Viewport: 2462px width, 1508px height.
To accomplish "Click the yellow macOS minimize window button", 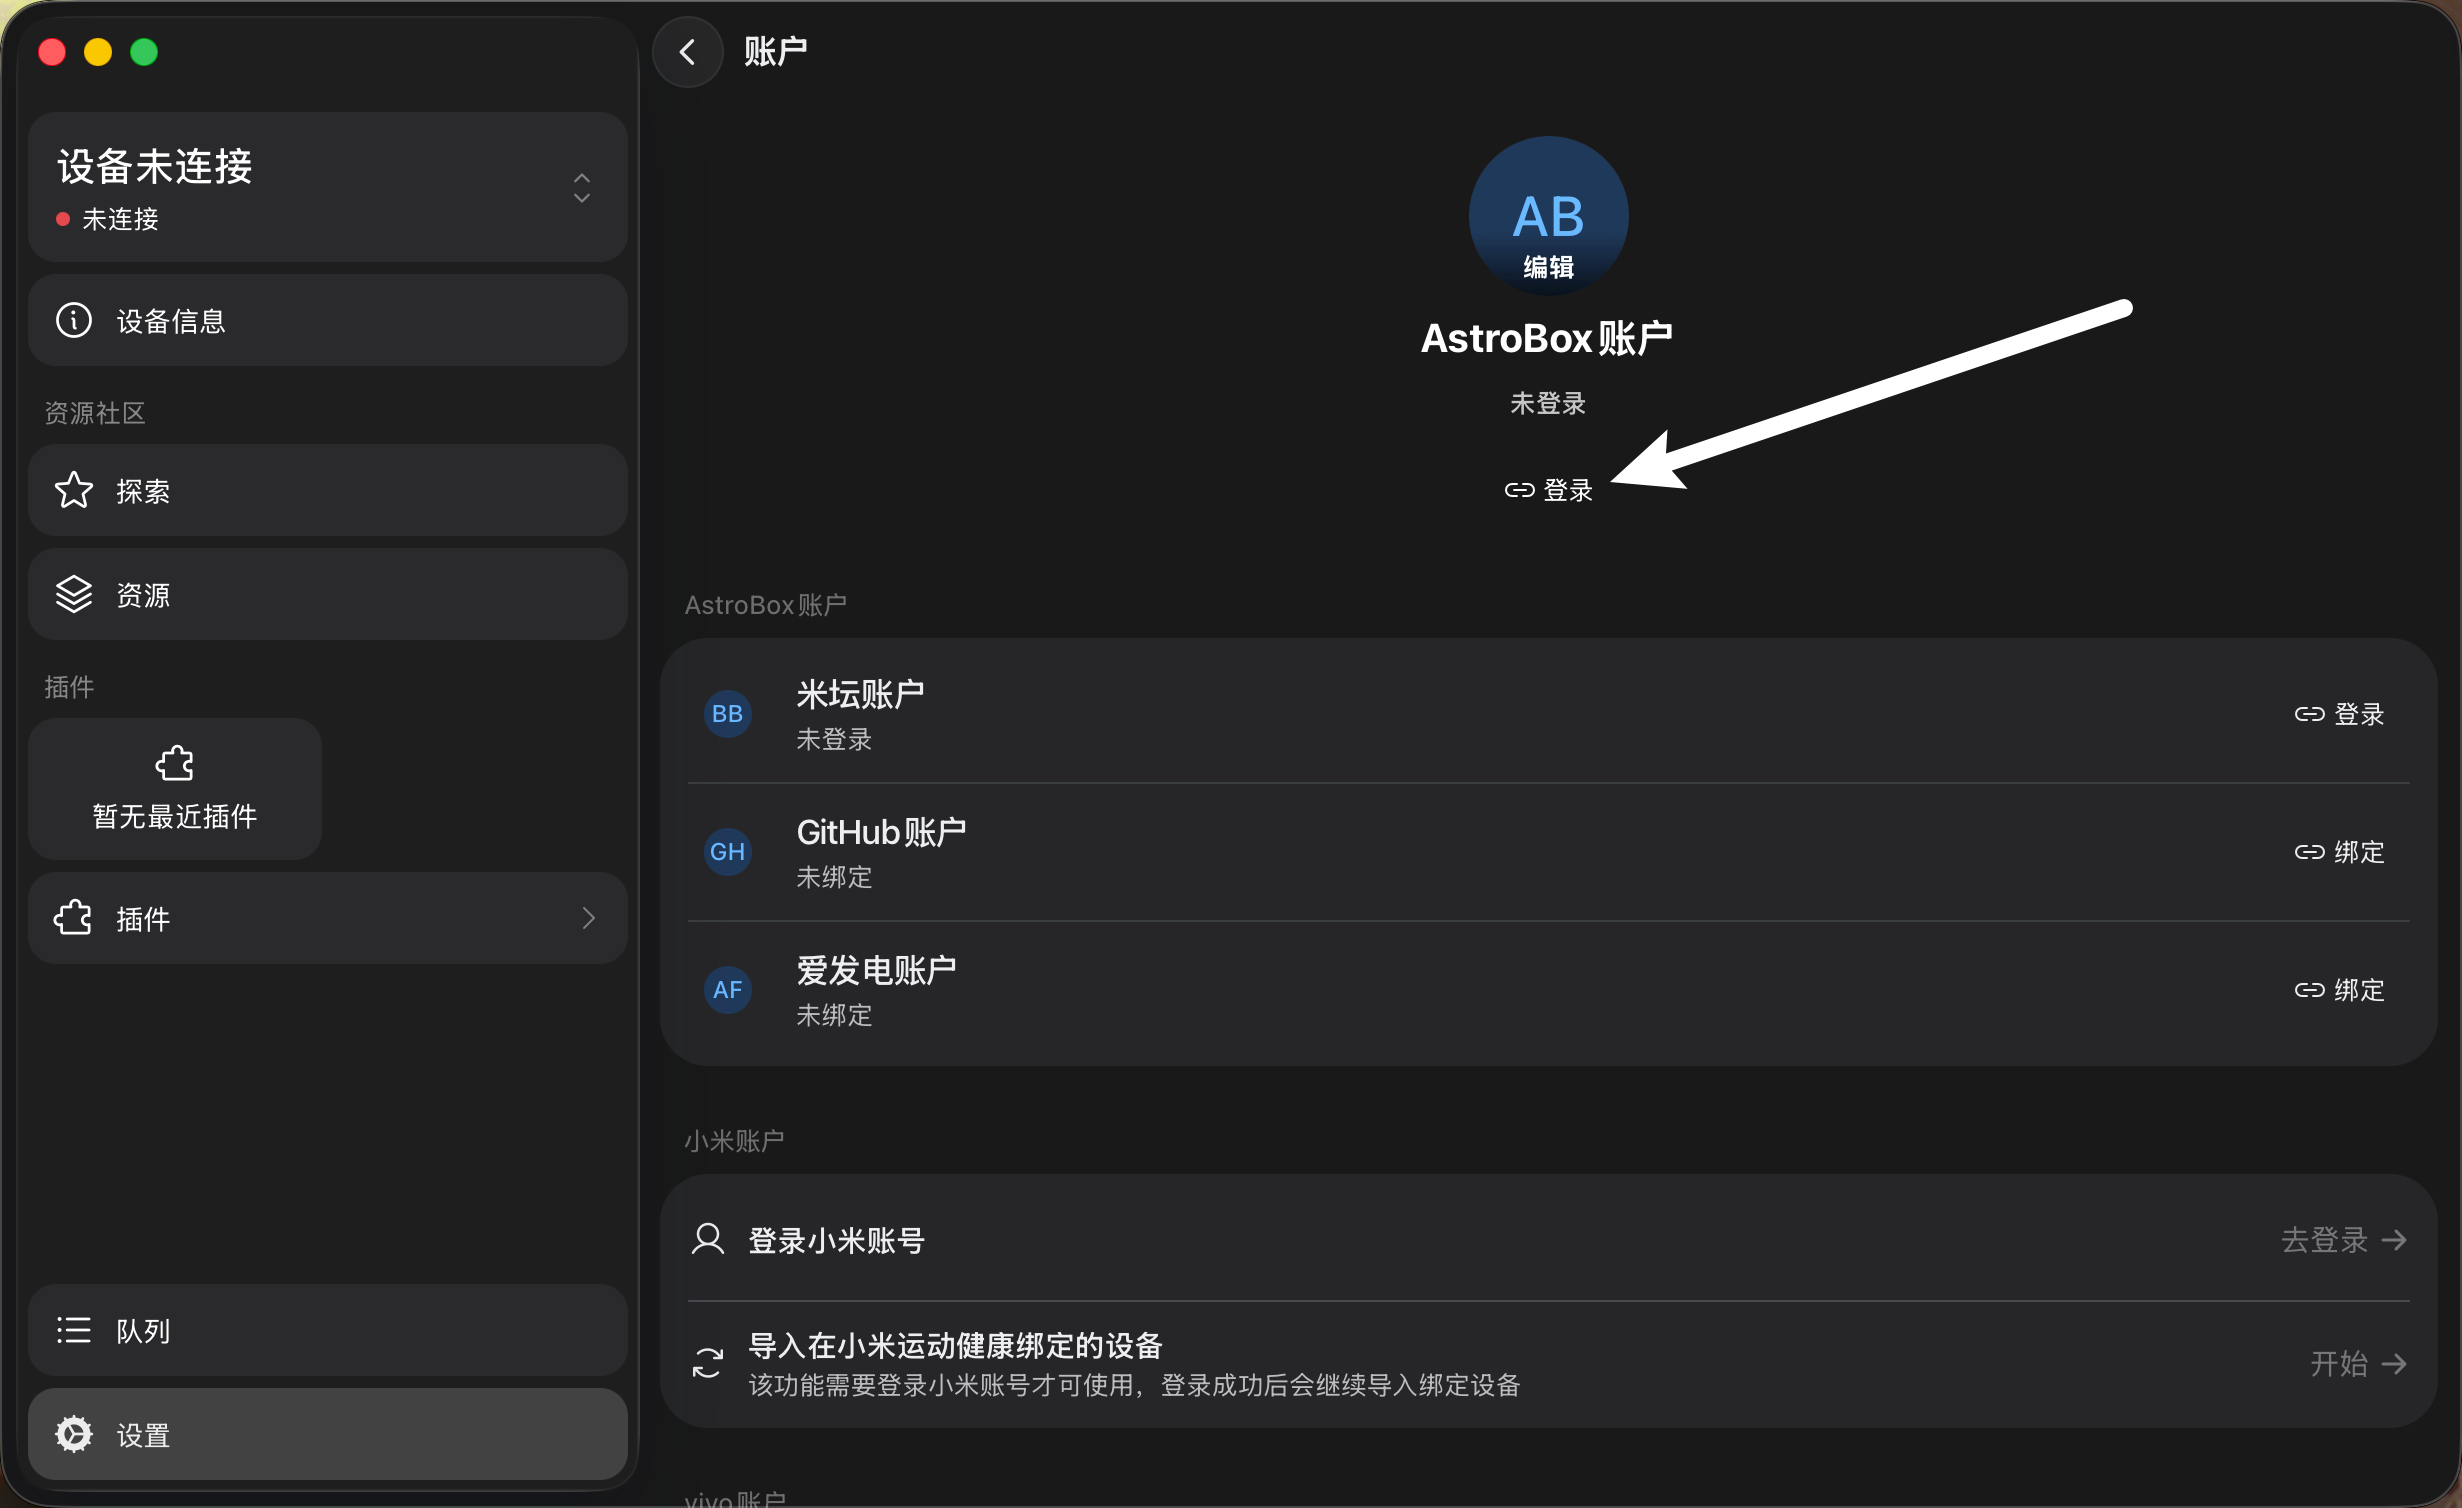I will tap(98, 52).
